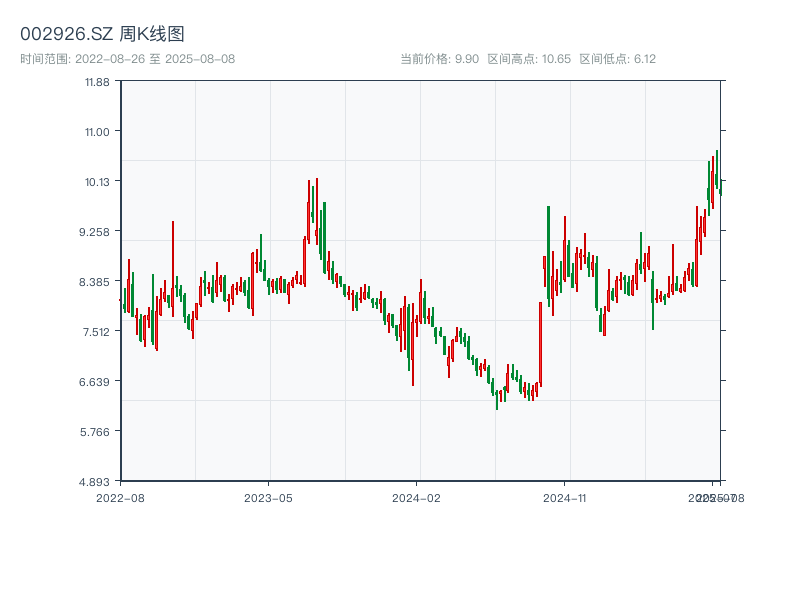Click the 11.88 y-axis label
Viewport: 800px width, 600px height.
click(96, 81)
